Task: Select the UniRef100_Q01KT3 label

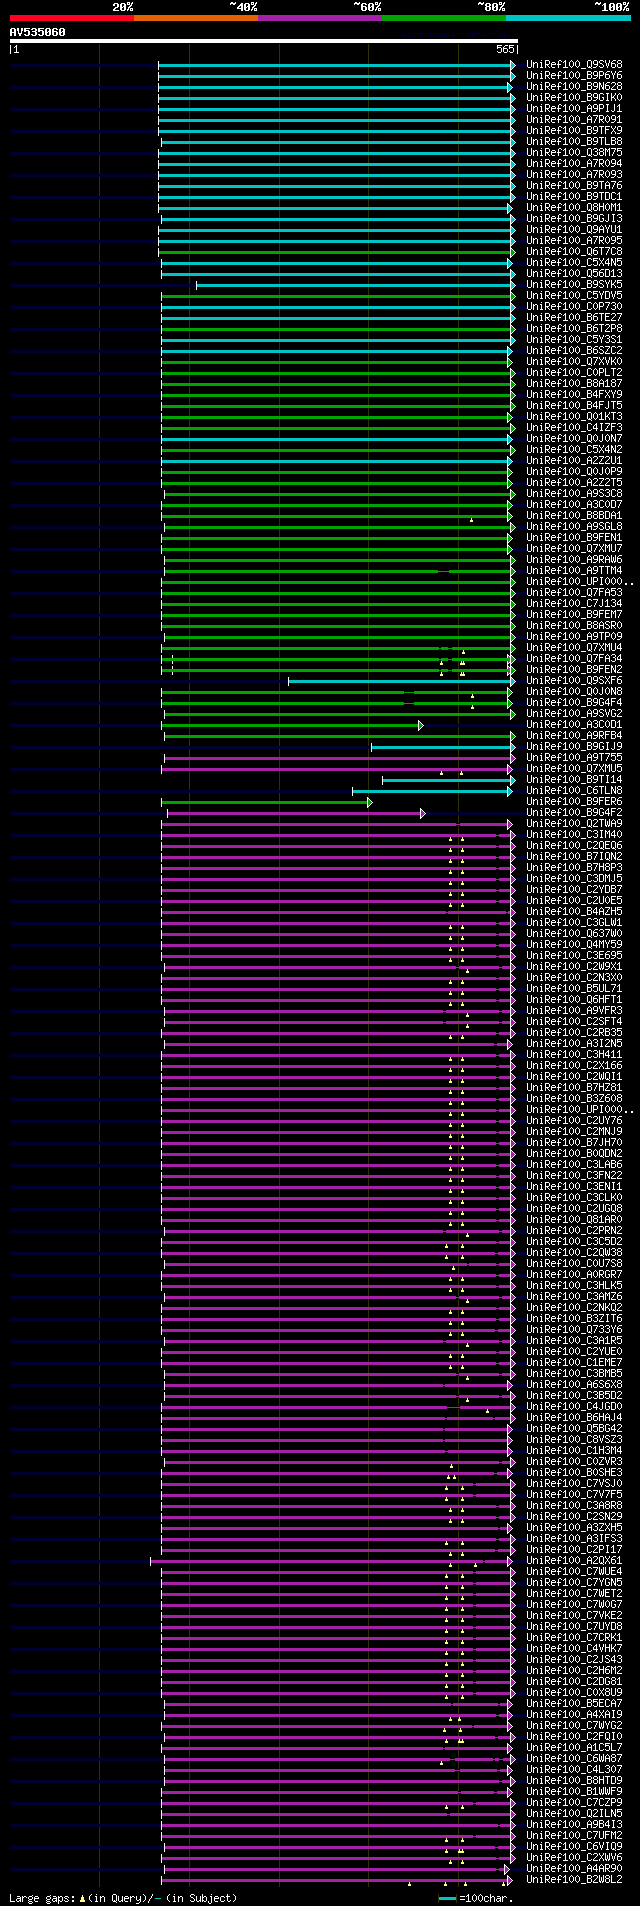Action: coord(574,417)
